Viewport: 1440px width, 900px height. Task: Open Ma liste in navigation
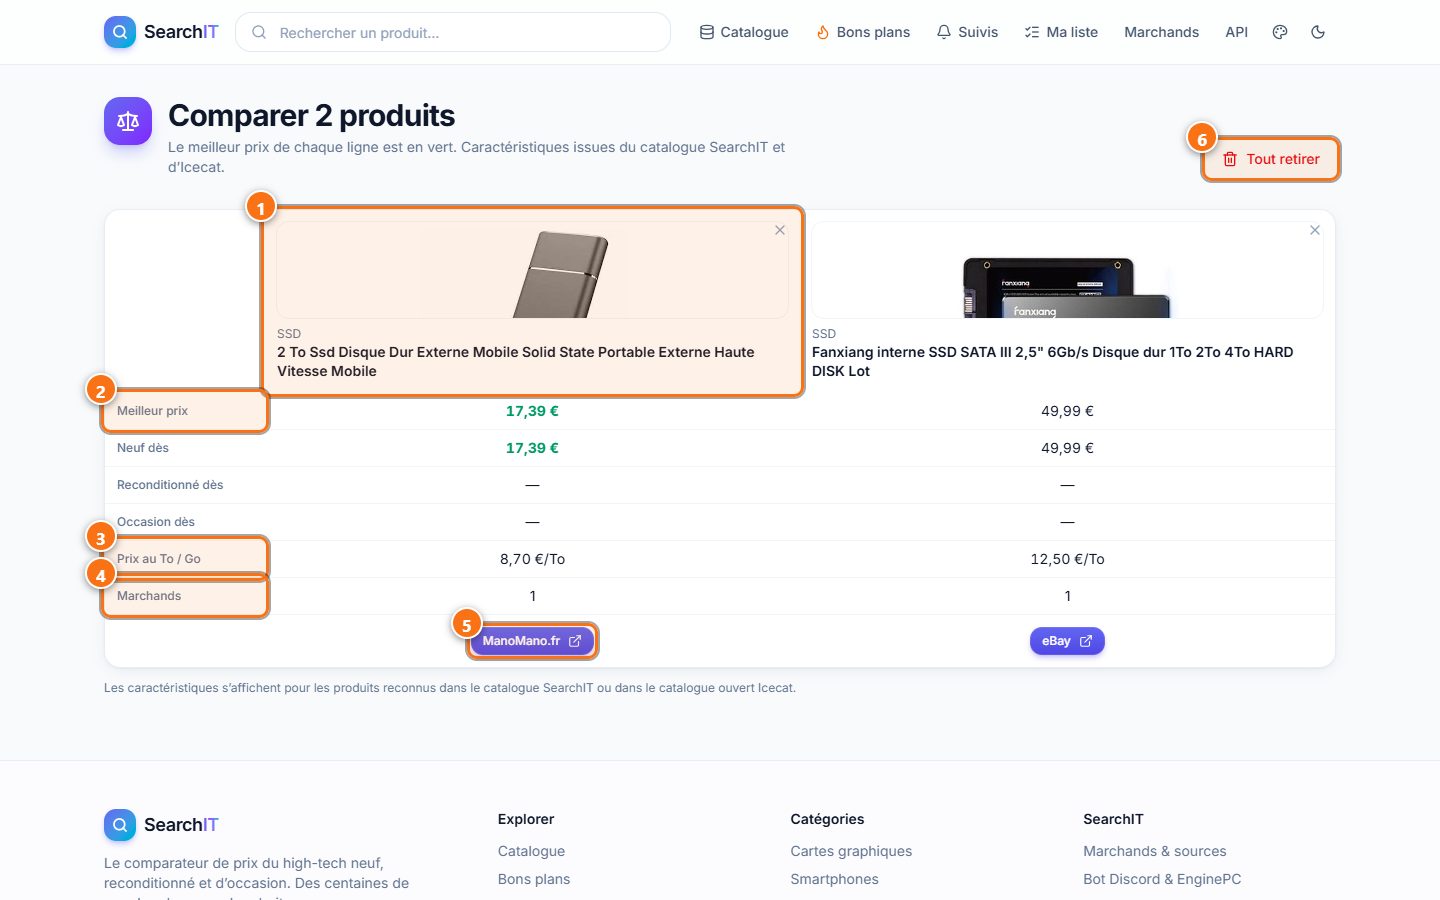tap(1061, 32)
